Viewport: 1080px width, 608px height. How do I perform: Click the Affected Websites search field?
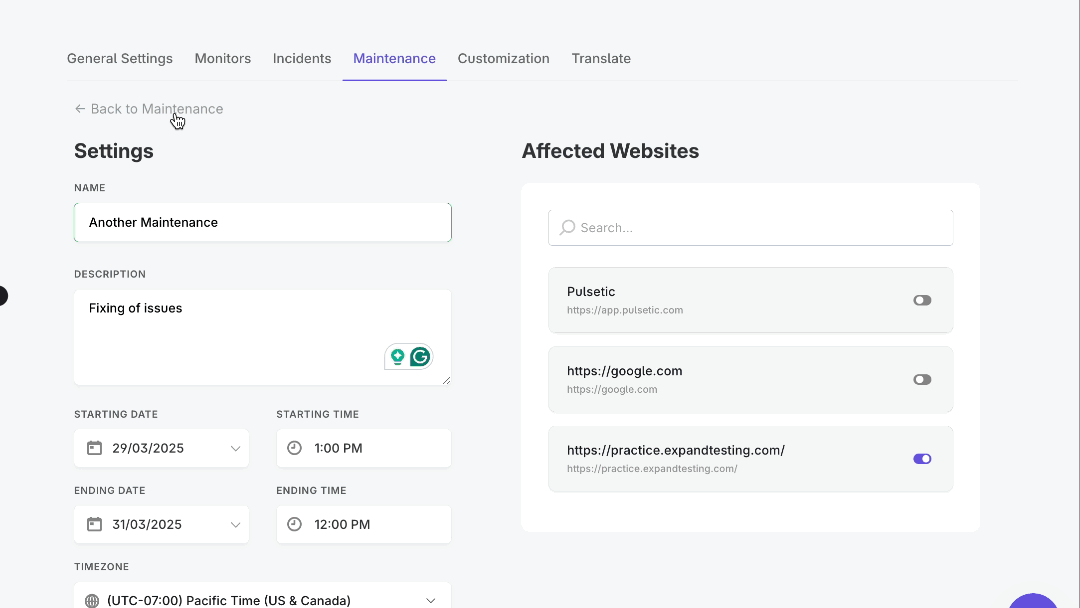pyautogui.click(x=751, y=228)
